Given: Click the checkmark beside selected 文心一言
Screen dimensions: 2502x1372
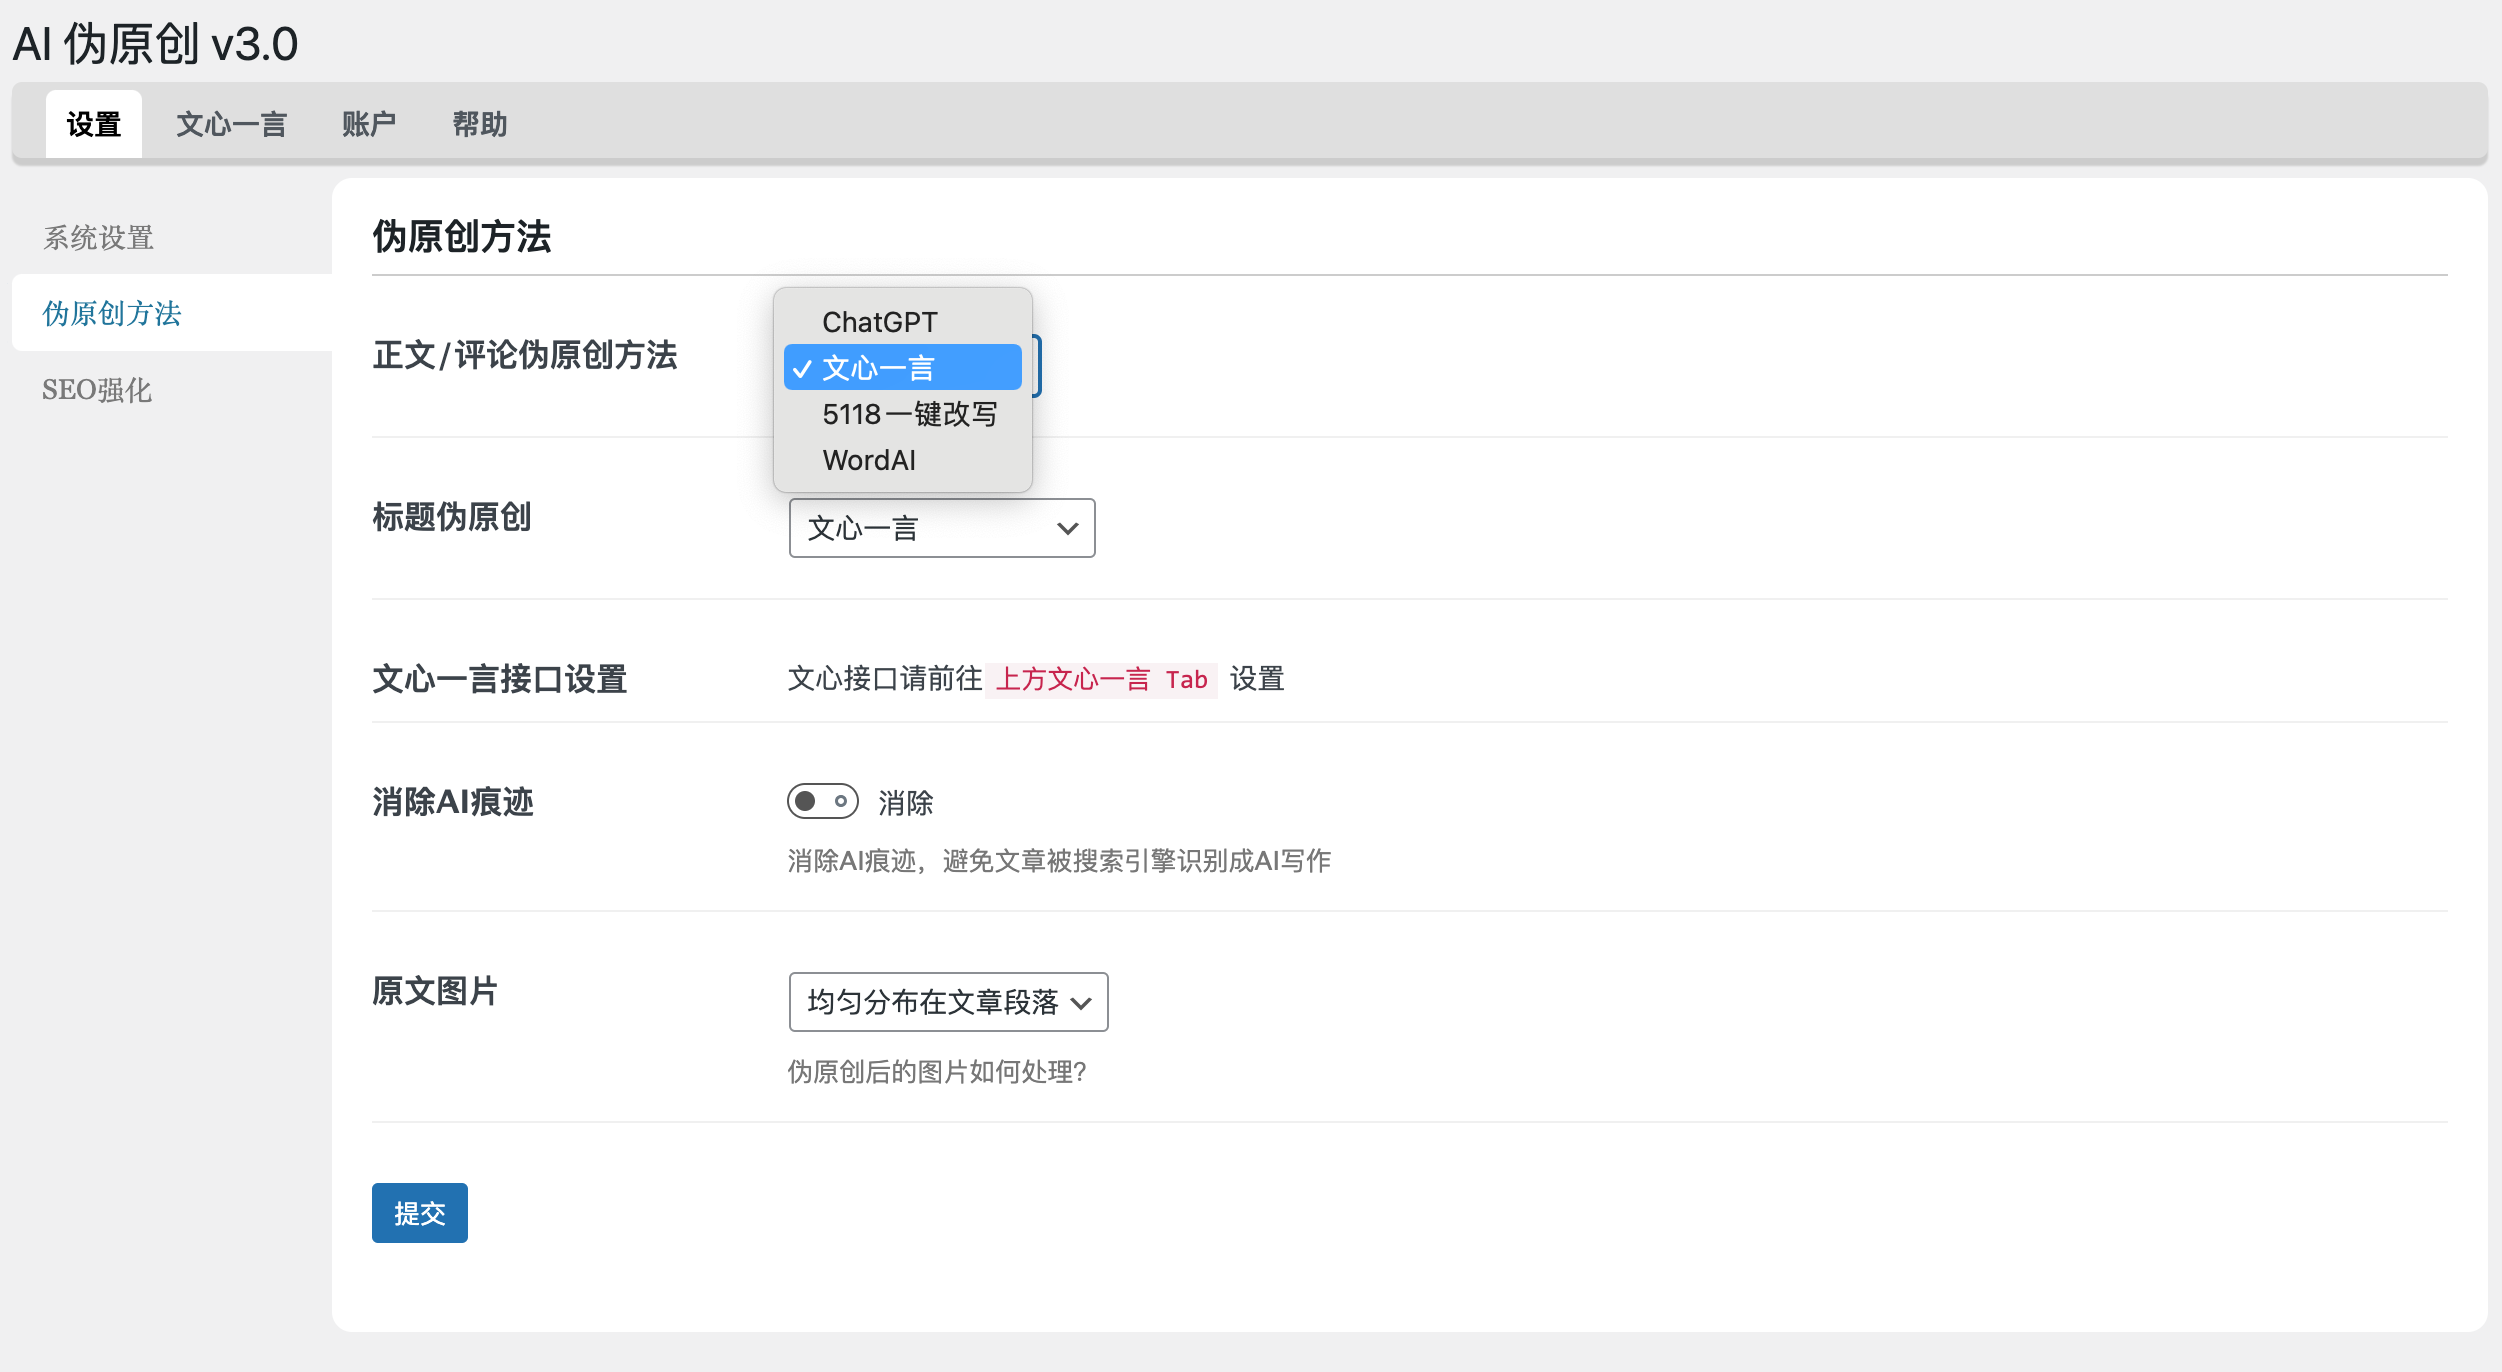Looking at the screenshot, I should click(802, 369).
